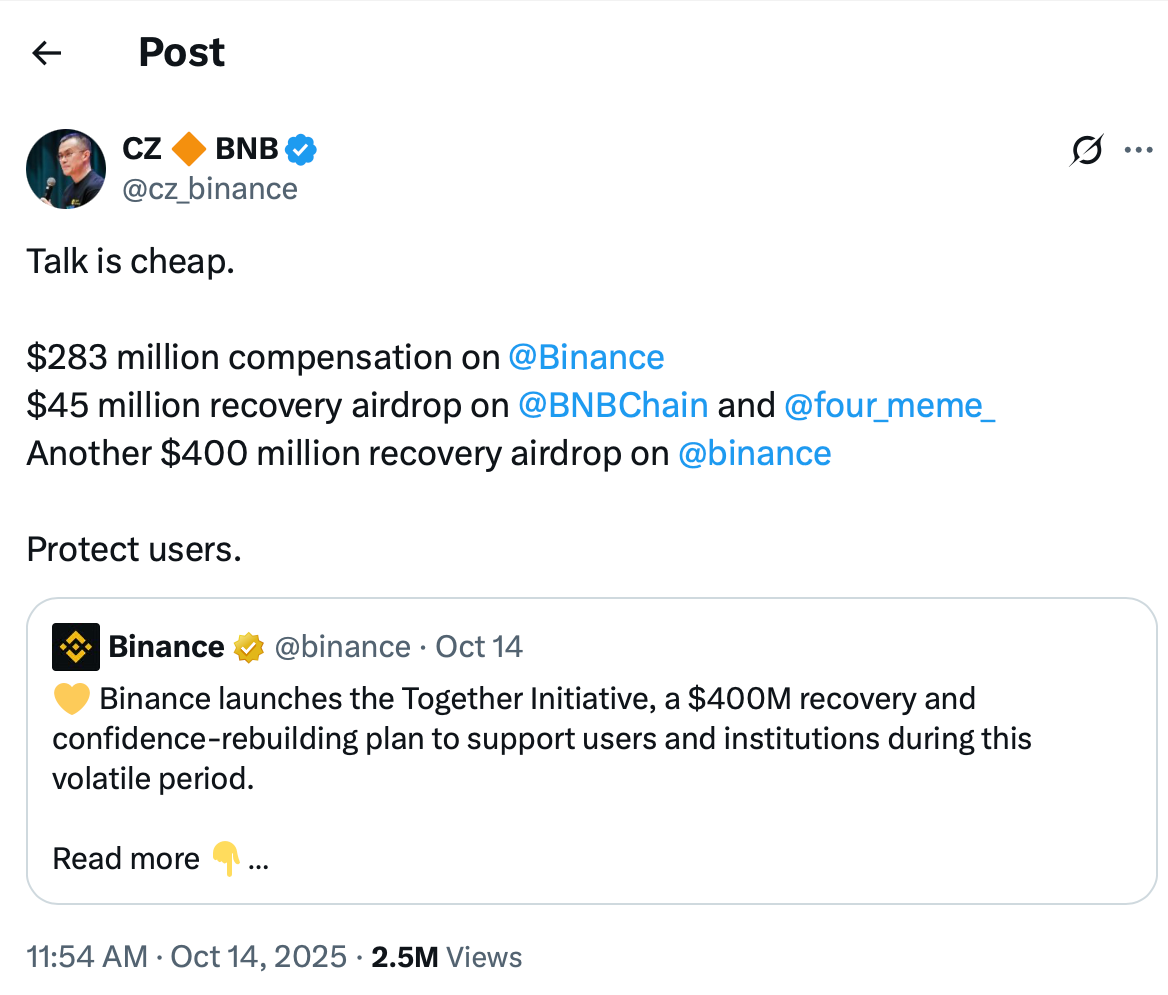Click the down-pointing emoji after Read more
This screenshot has height=995, width=1168.
[226, 858]
